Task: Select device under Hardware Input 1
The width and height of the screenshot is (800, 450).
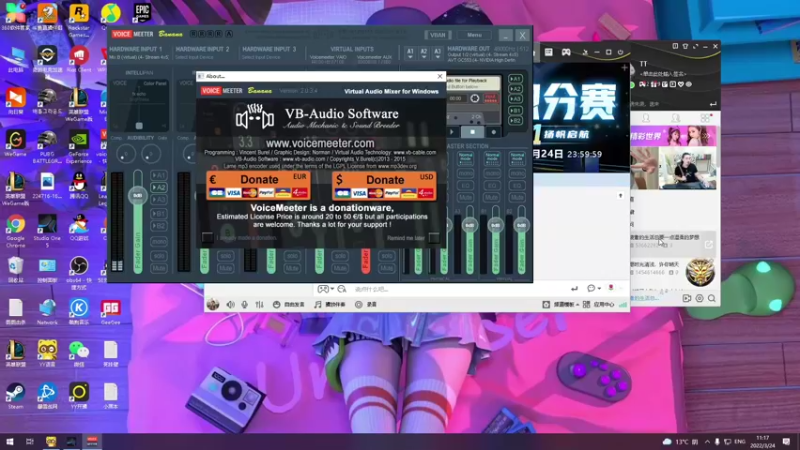Action: [139, 57]
